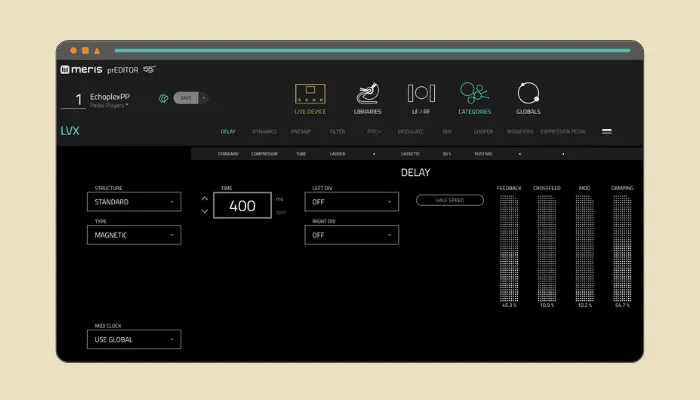Open the Libraries icon
The height and width of the screenshot is (400, 700).
click(367, 93)
